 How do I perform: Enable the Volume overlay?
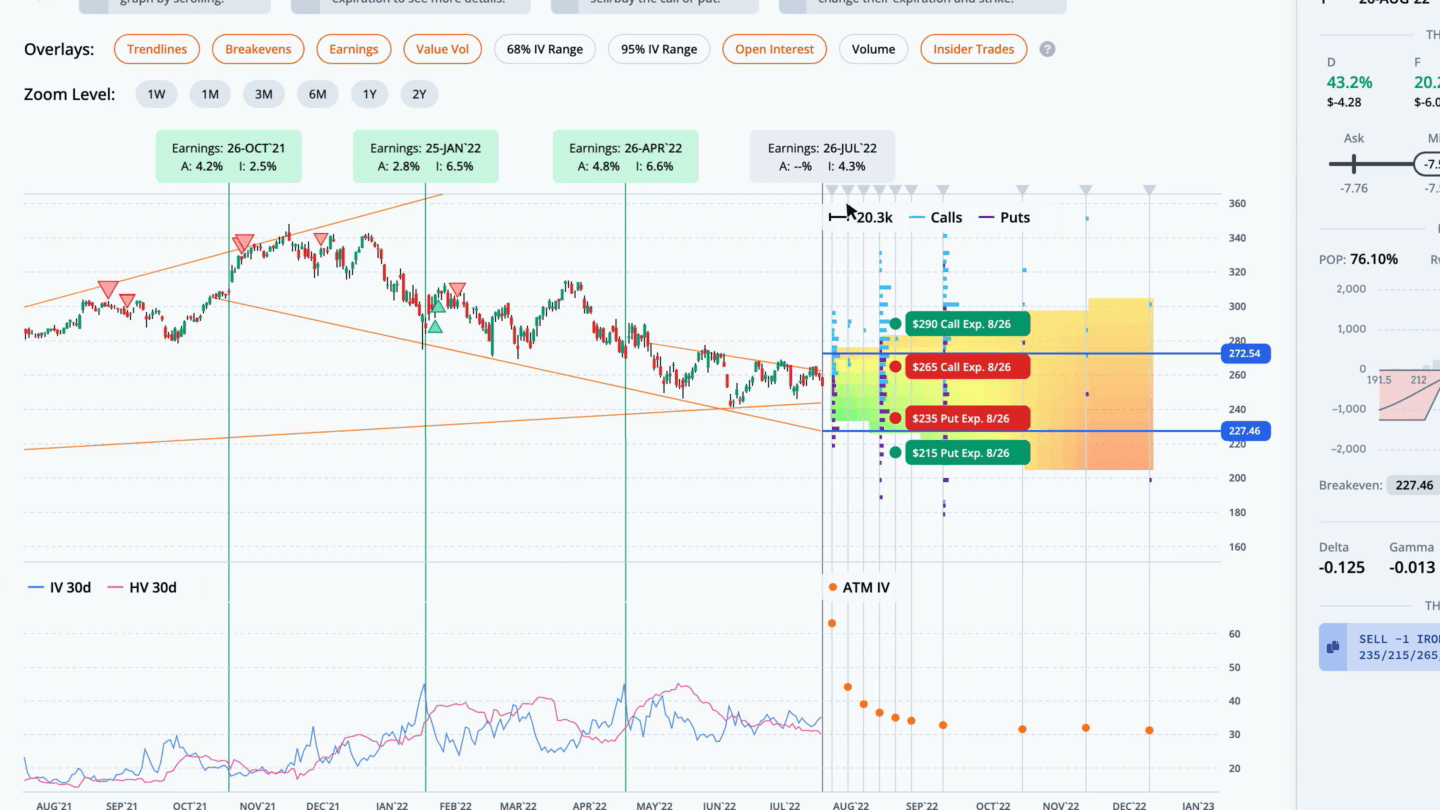click(x=874, y=49)
